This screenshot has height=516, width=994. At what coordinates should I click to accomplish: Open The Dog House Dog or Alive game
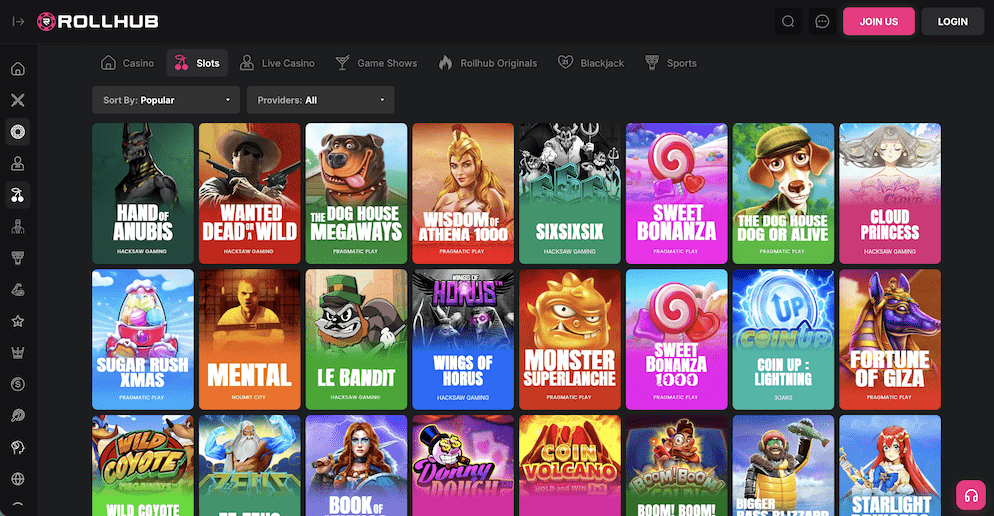(x=784, y=193)
